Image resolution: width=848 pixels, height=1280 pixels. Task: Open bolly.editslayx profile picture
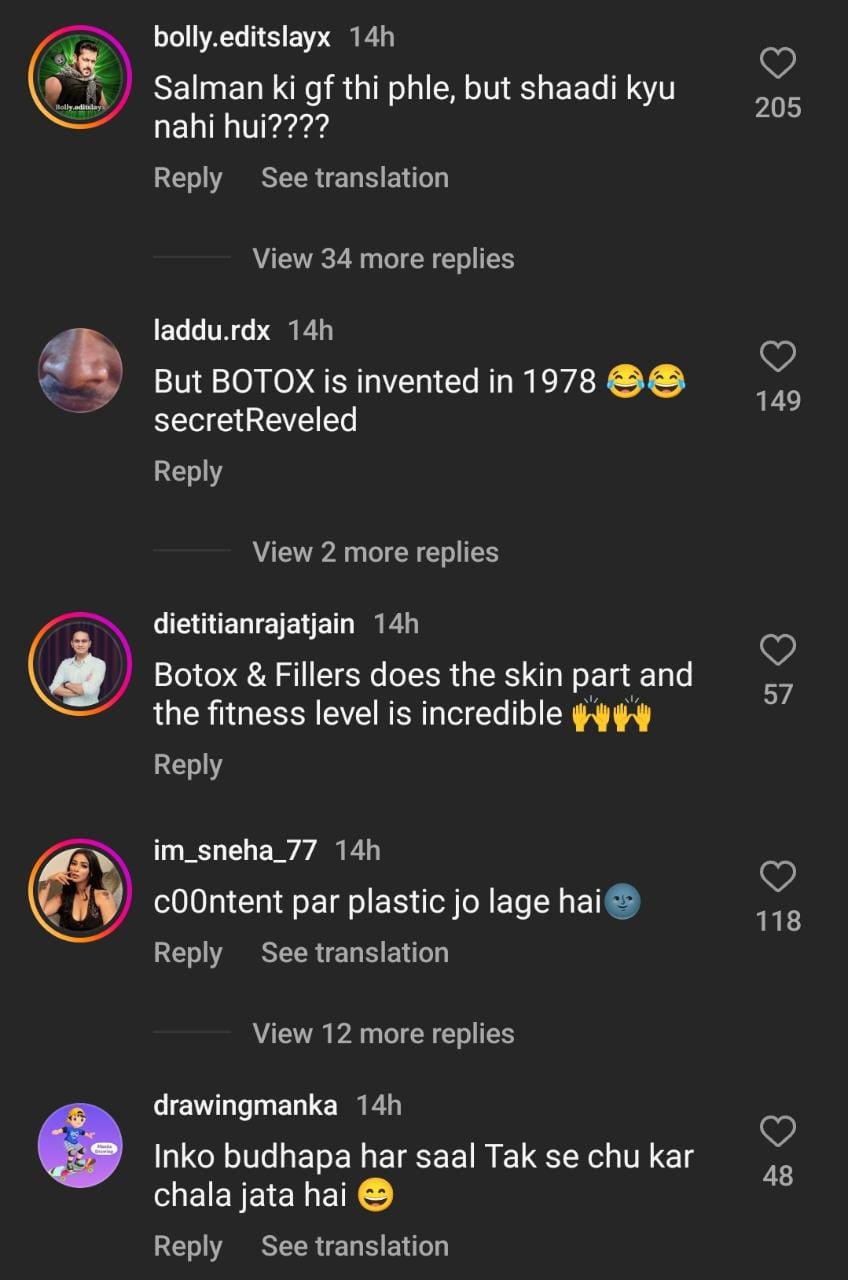[80, 76]
